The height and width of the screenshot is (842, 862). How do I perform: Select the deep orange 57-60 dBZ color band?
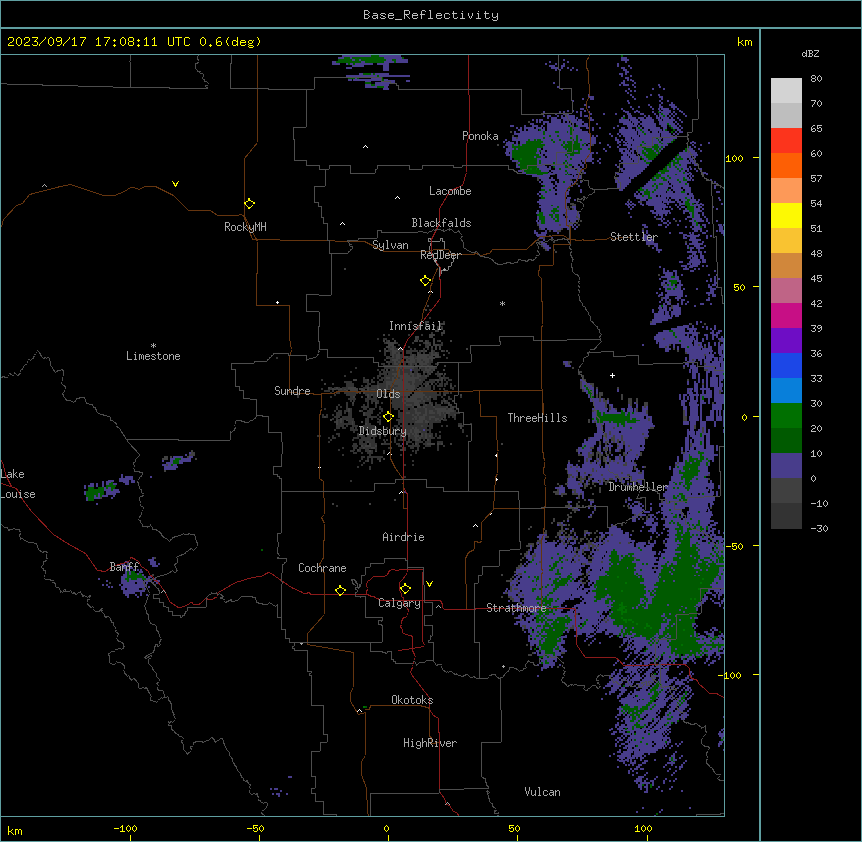pyautogui.click(x=786, y=166)
